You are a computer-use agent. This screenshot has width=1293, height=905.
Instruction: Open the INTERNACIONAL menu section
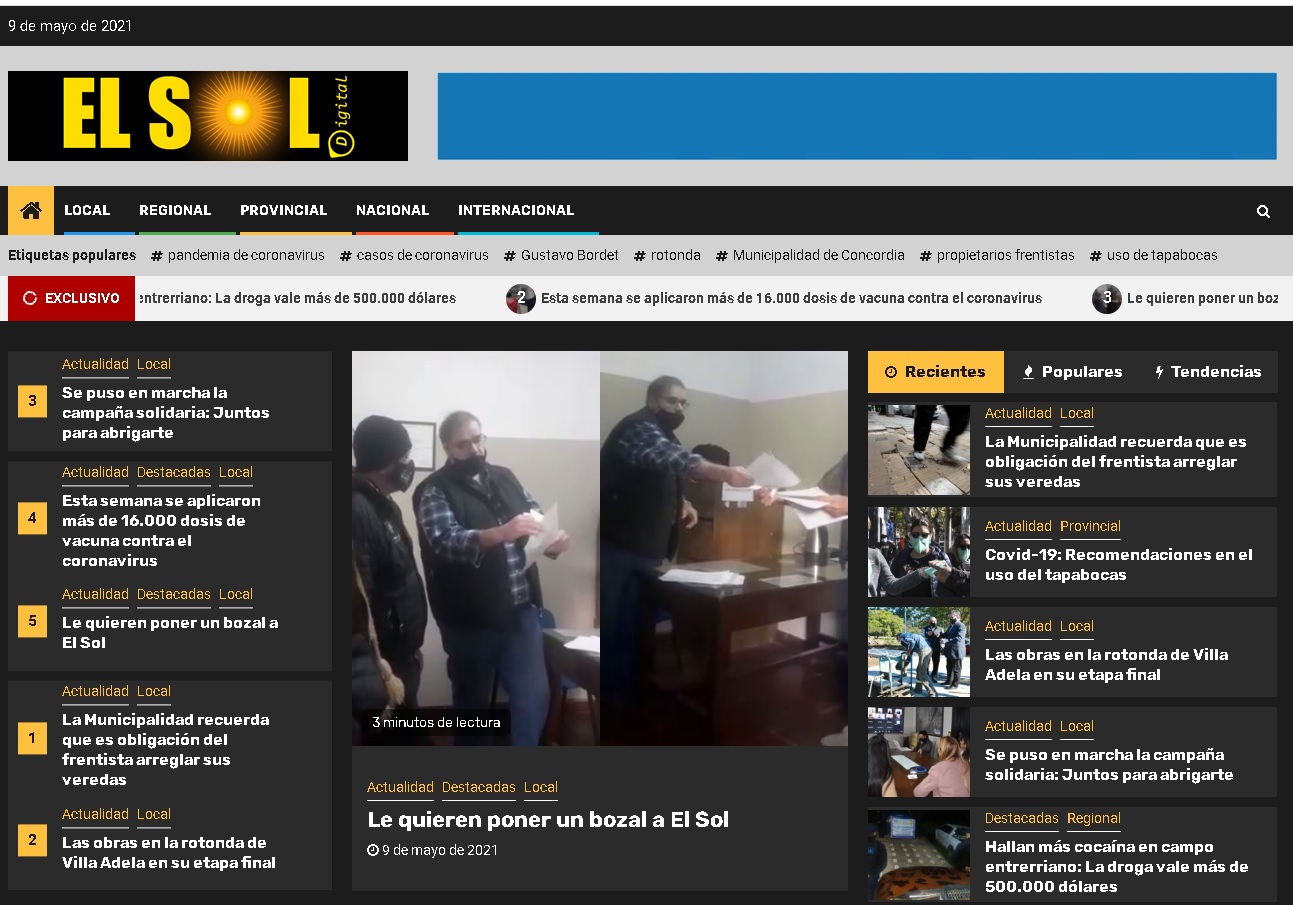coord(516,210)
